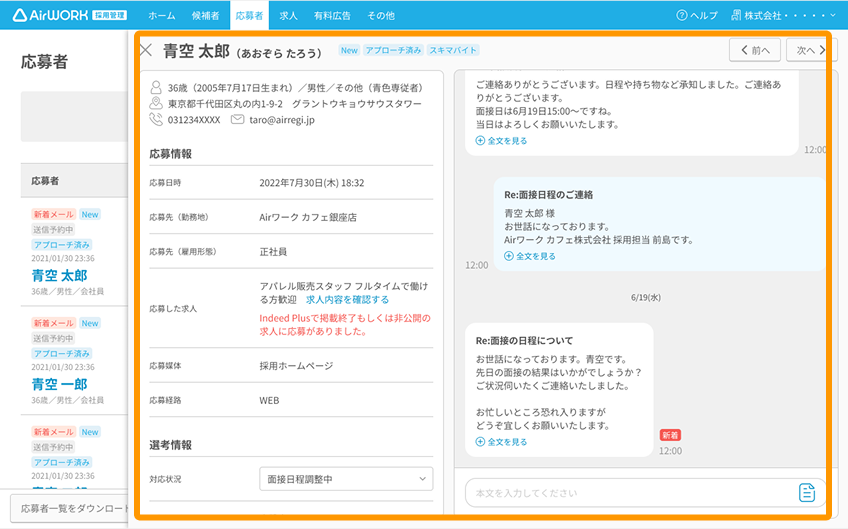The width and height of the screenshot is (848, 529).
Task: Click the Re:面接の日程について message subject
Action: coord(524,341)
